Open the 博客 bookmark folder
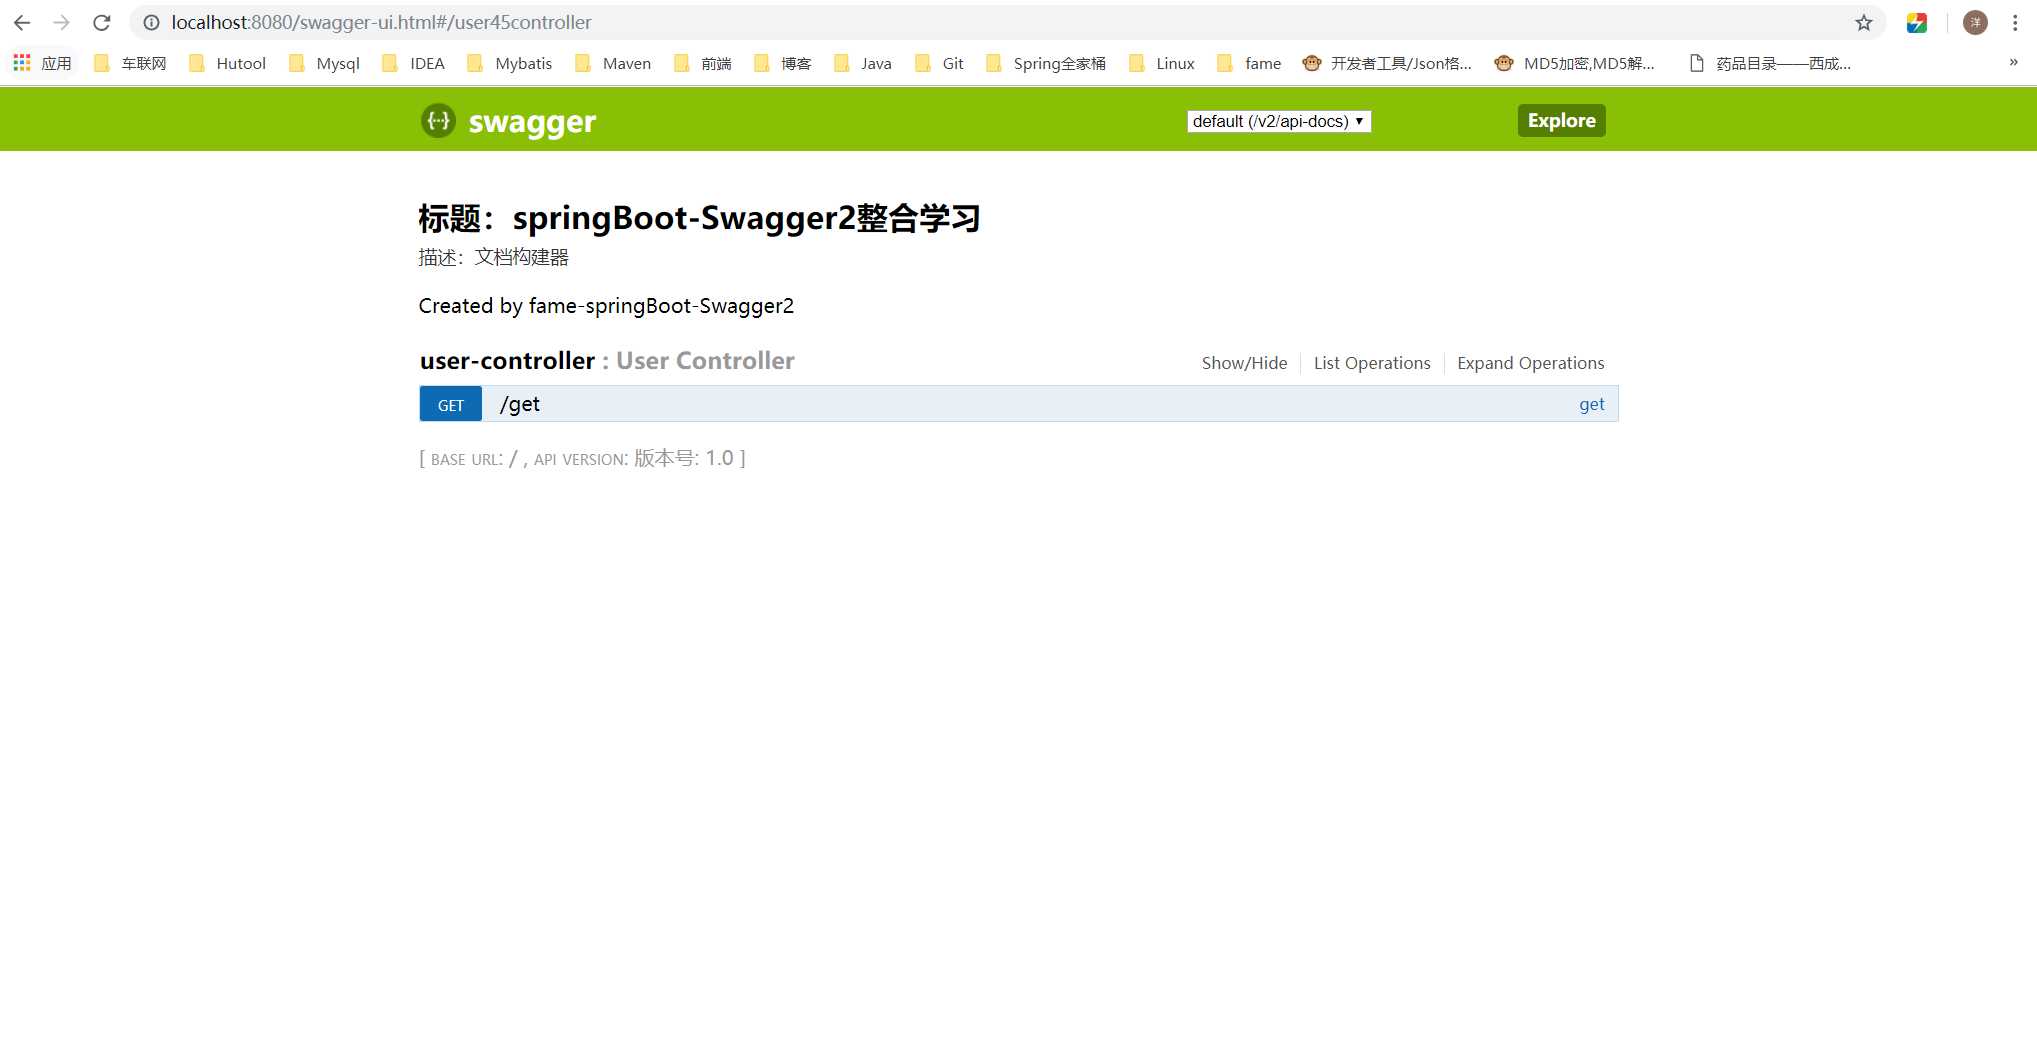 783,63
